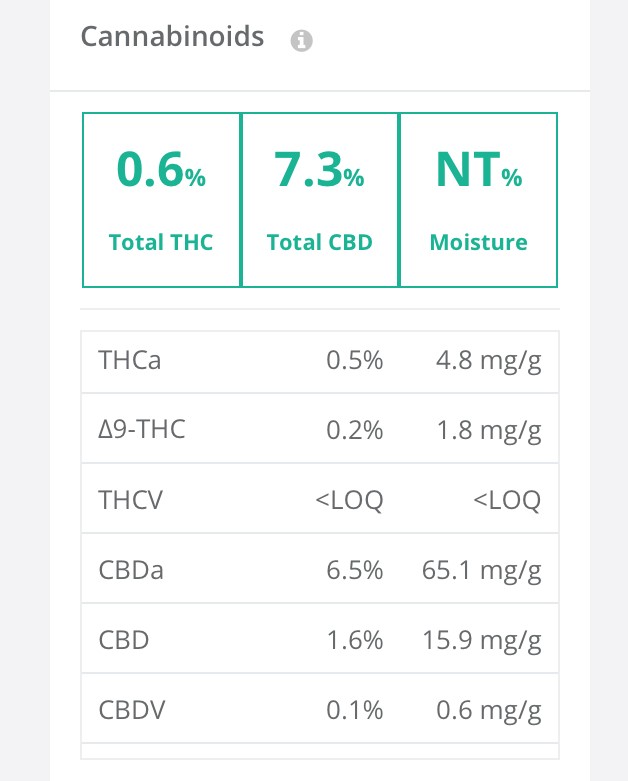The image size is (628, 781).
Task: Click the CBDa 6.5% value
Action: point(355,570)
